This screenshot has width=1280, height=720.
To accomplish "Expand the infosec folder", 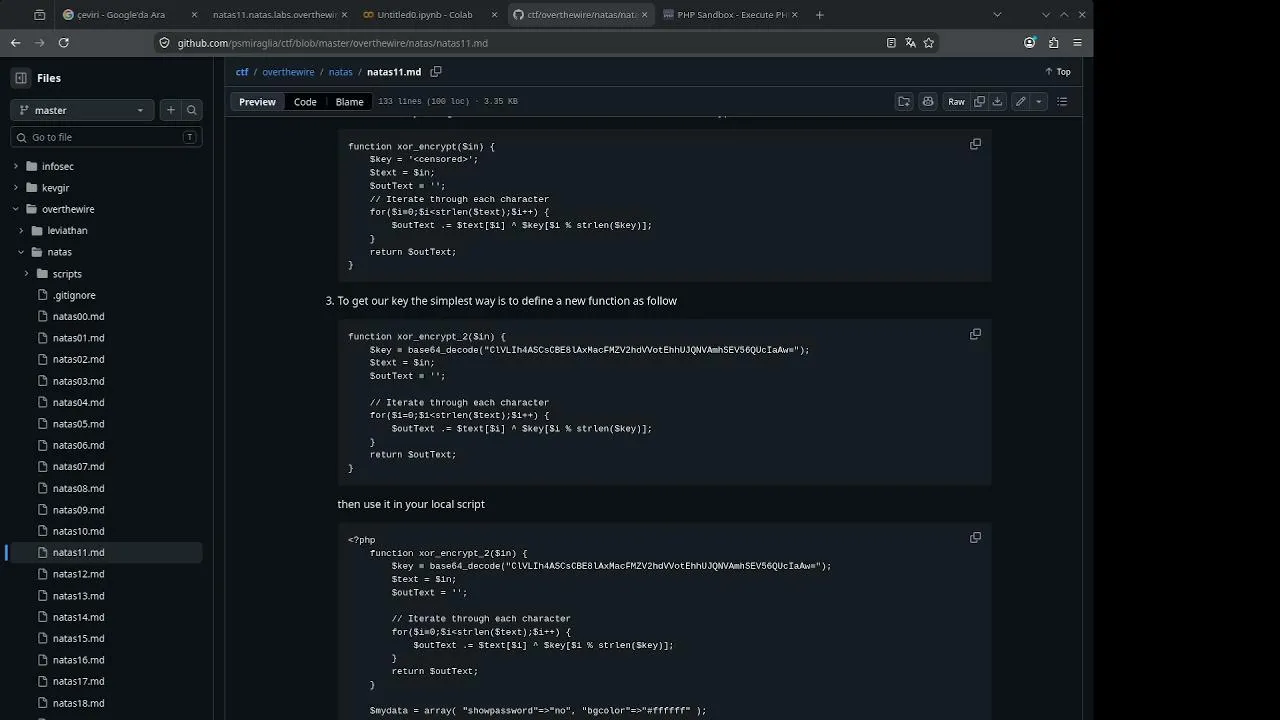I will (x=16, y=166).
